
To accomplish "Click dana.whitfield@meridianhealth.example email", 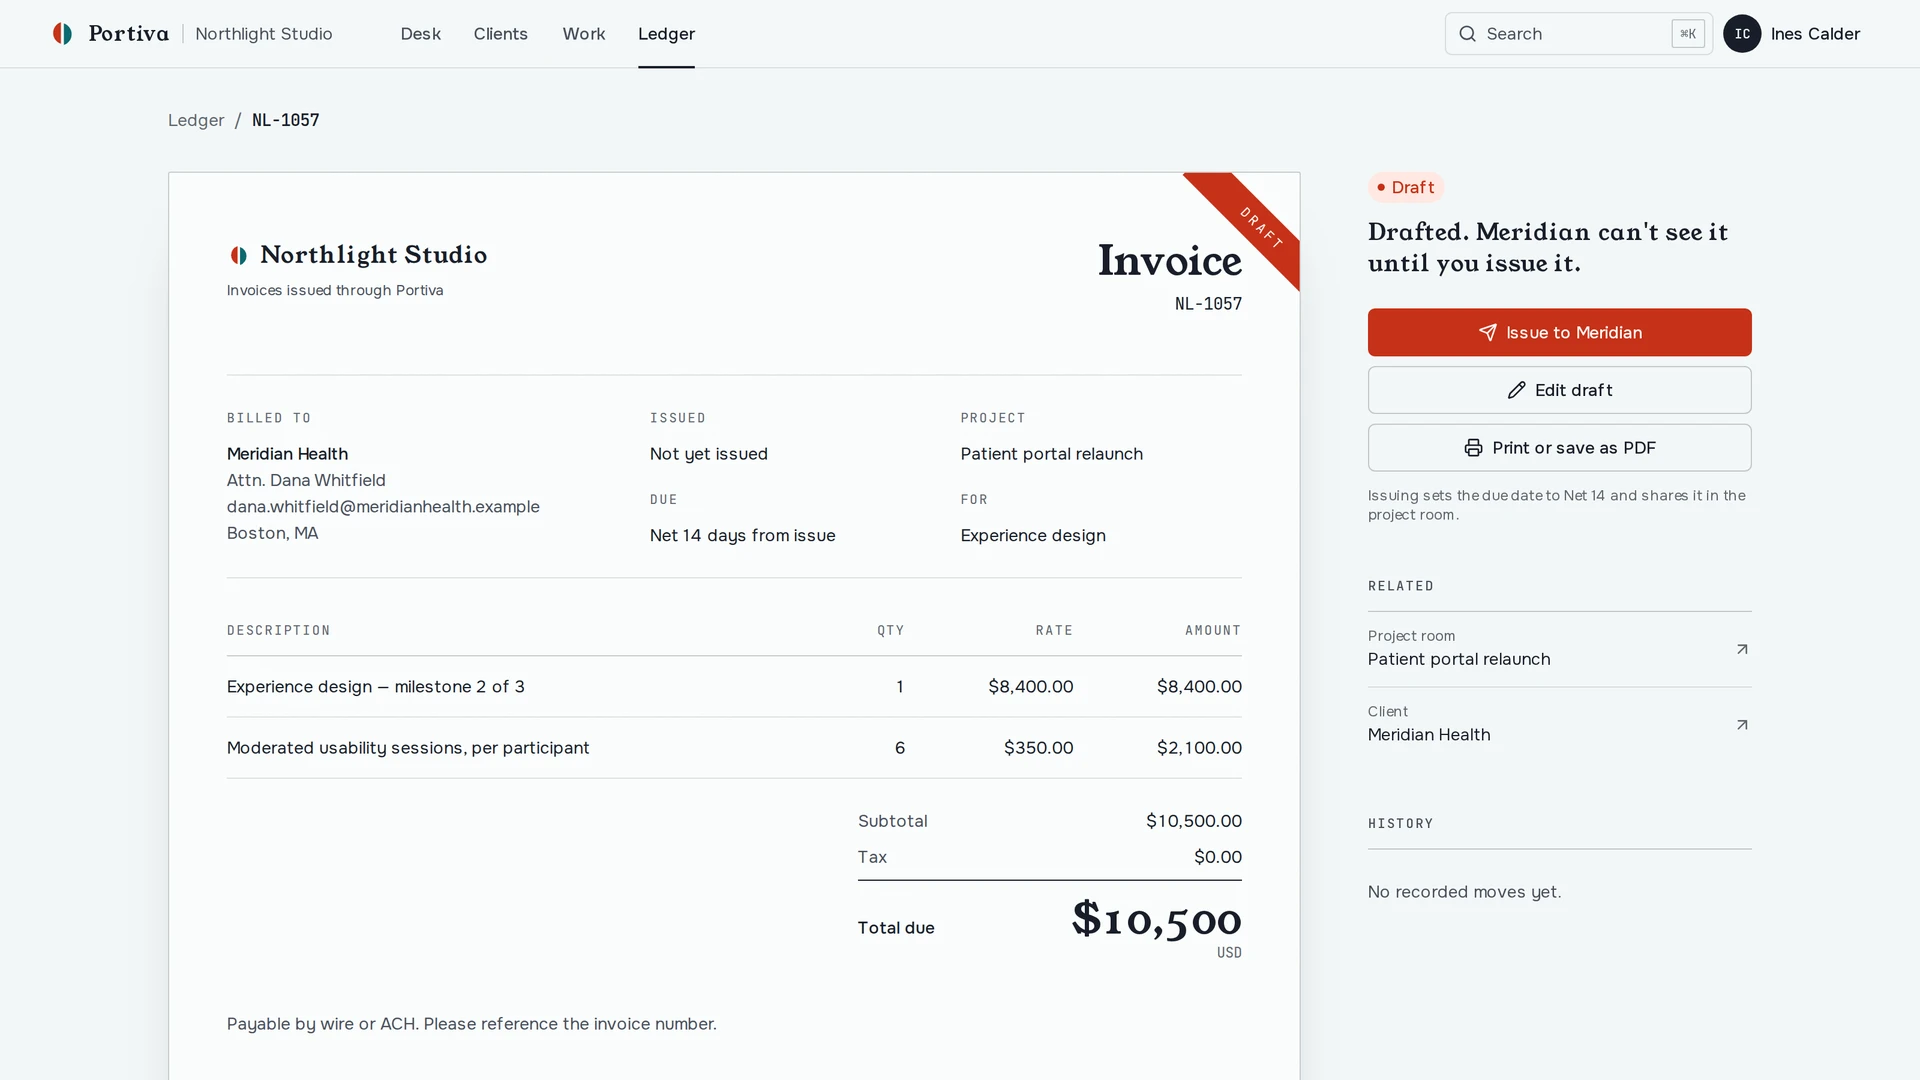I will [x=383, y=506].
